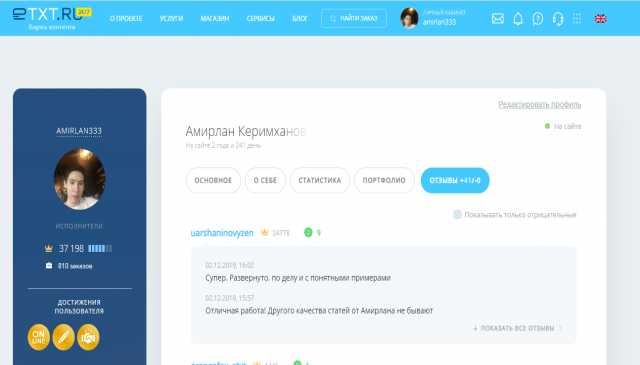Click the handshake achievement badge
The image size is (640, 365).
(x=88, y=337)
